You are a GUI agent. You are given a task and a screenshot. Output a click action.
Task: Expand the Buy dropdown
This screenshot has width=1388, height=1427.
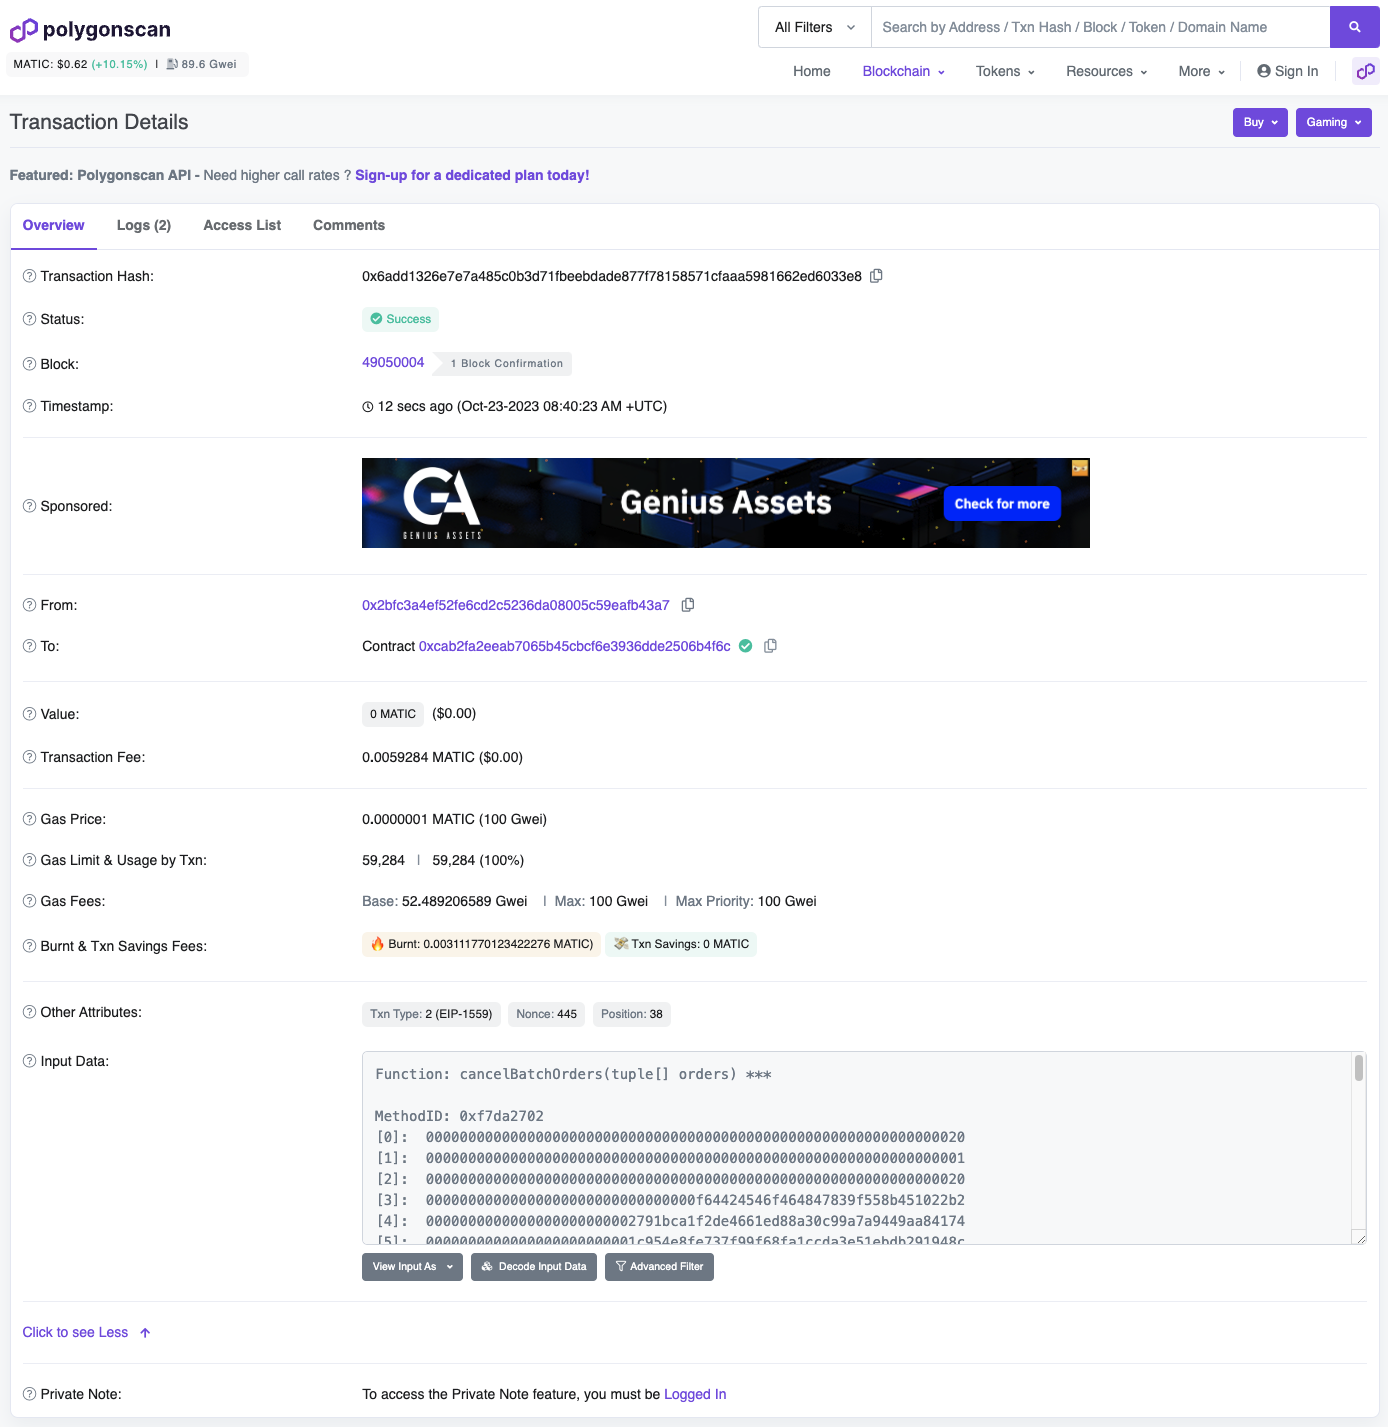coord(1259,122)
